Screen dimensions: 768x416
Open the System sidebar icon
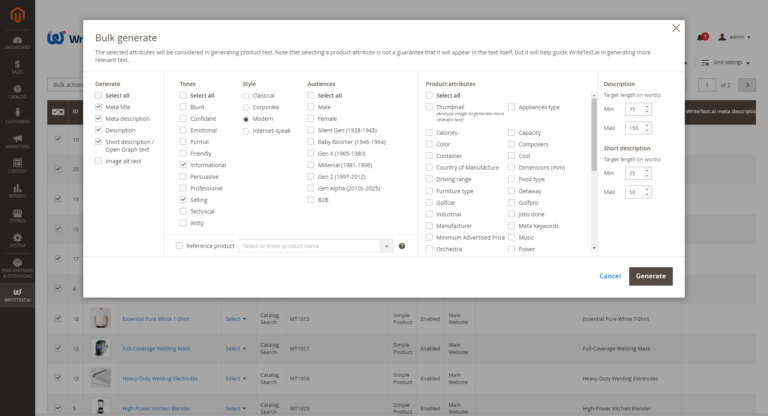click(18, 241)
